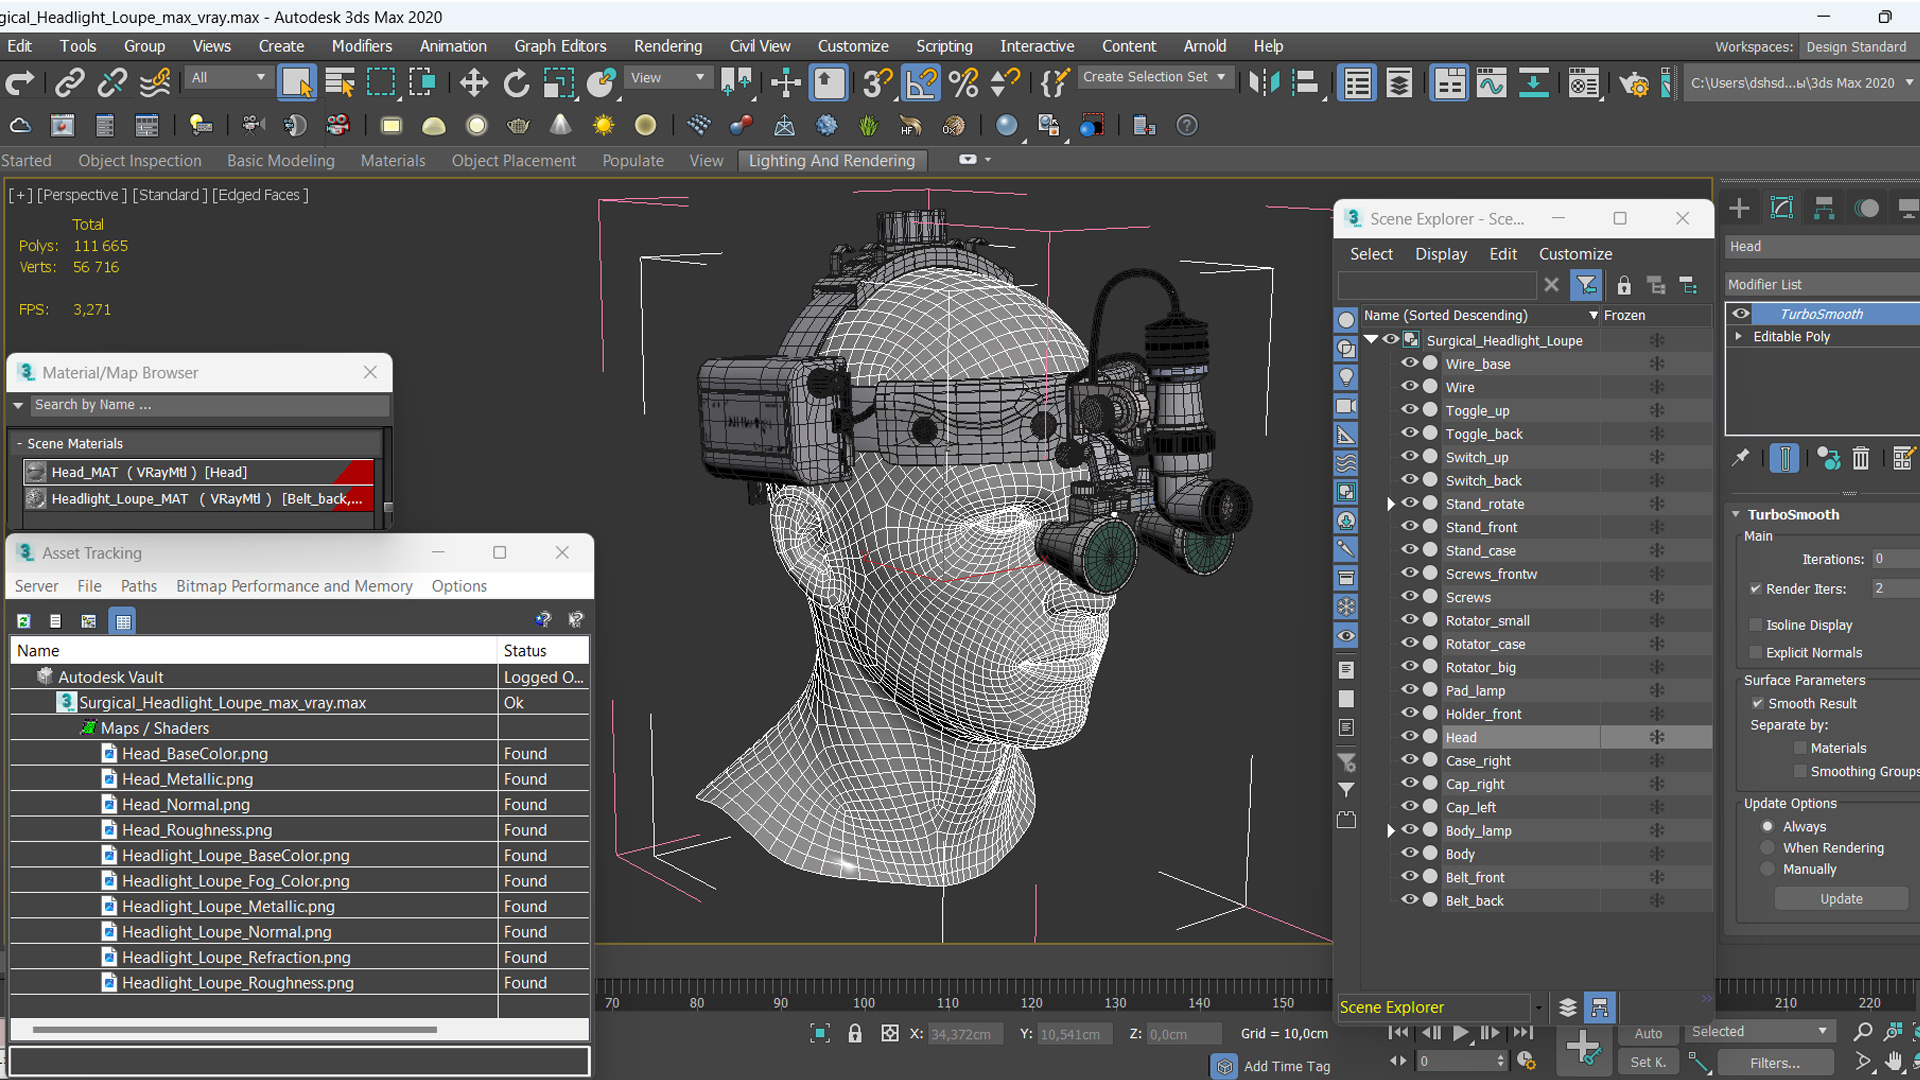Select When Rendering radio button

(x=1766, y=847)
